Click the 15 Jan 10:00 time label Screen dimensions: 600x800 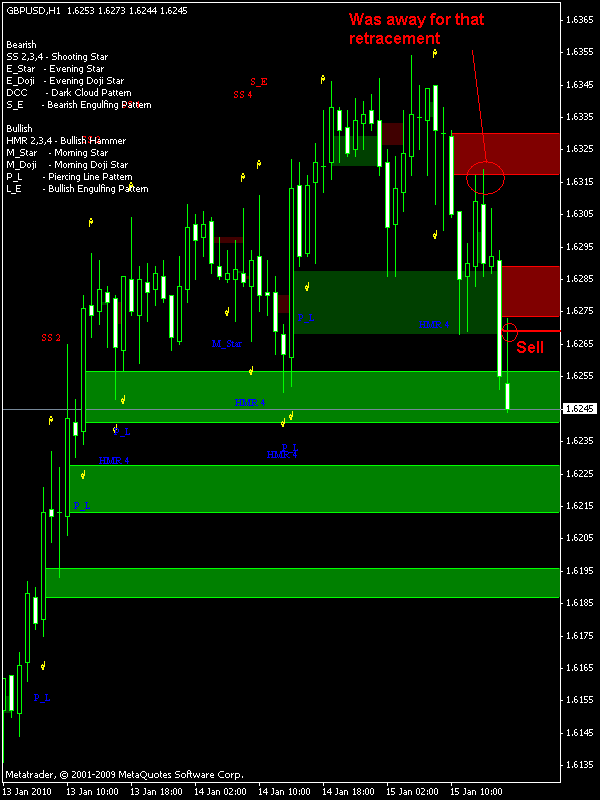pyautogui.click(x=477, y=791)
